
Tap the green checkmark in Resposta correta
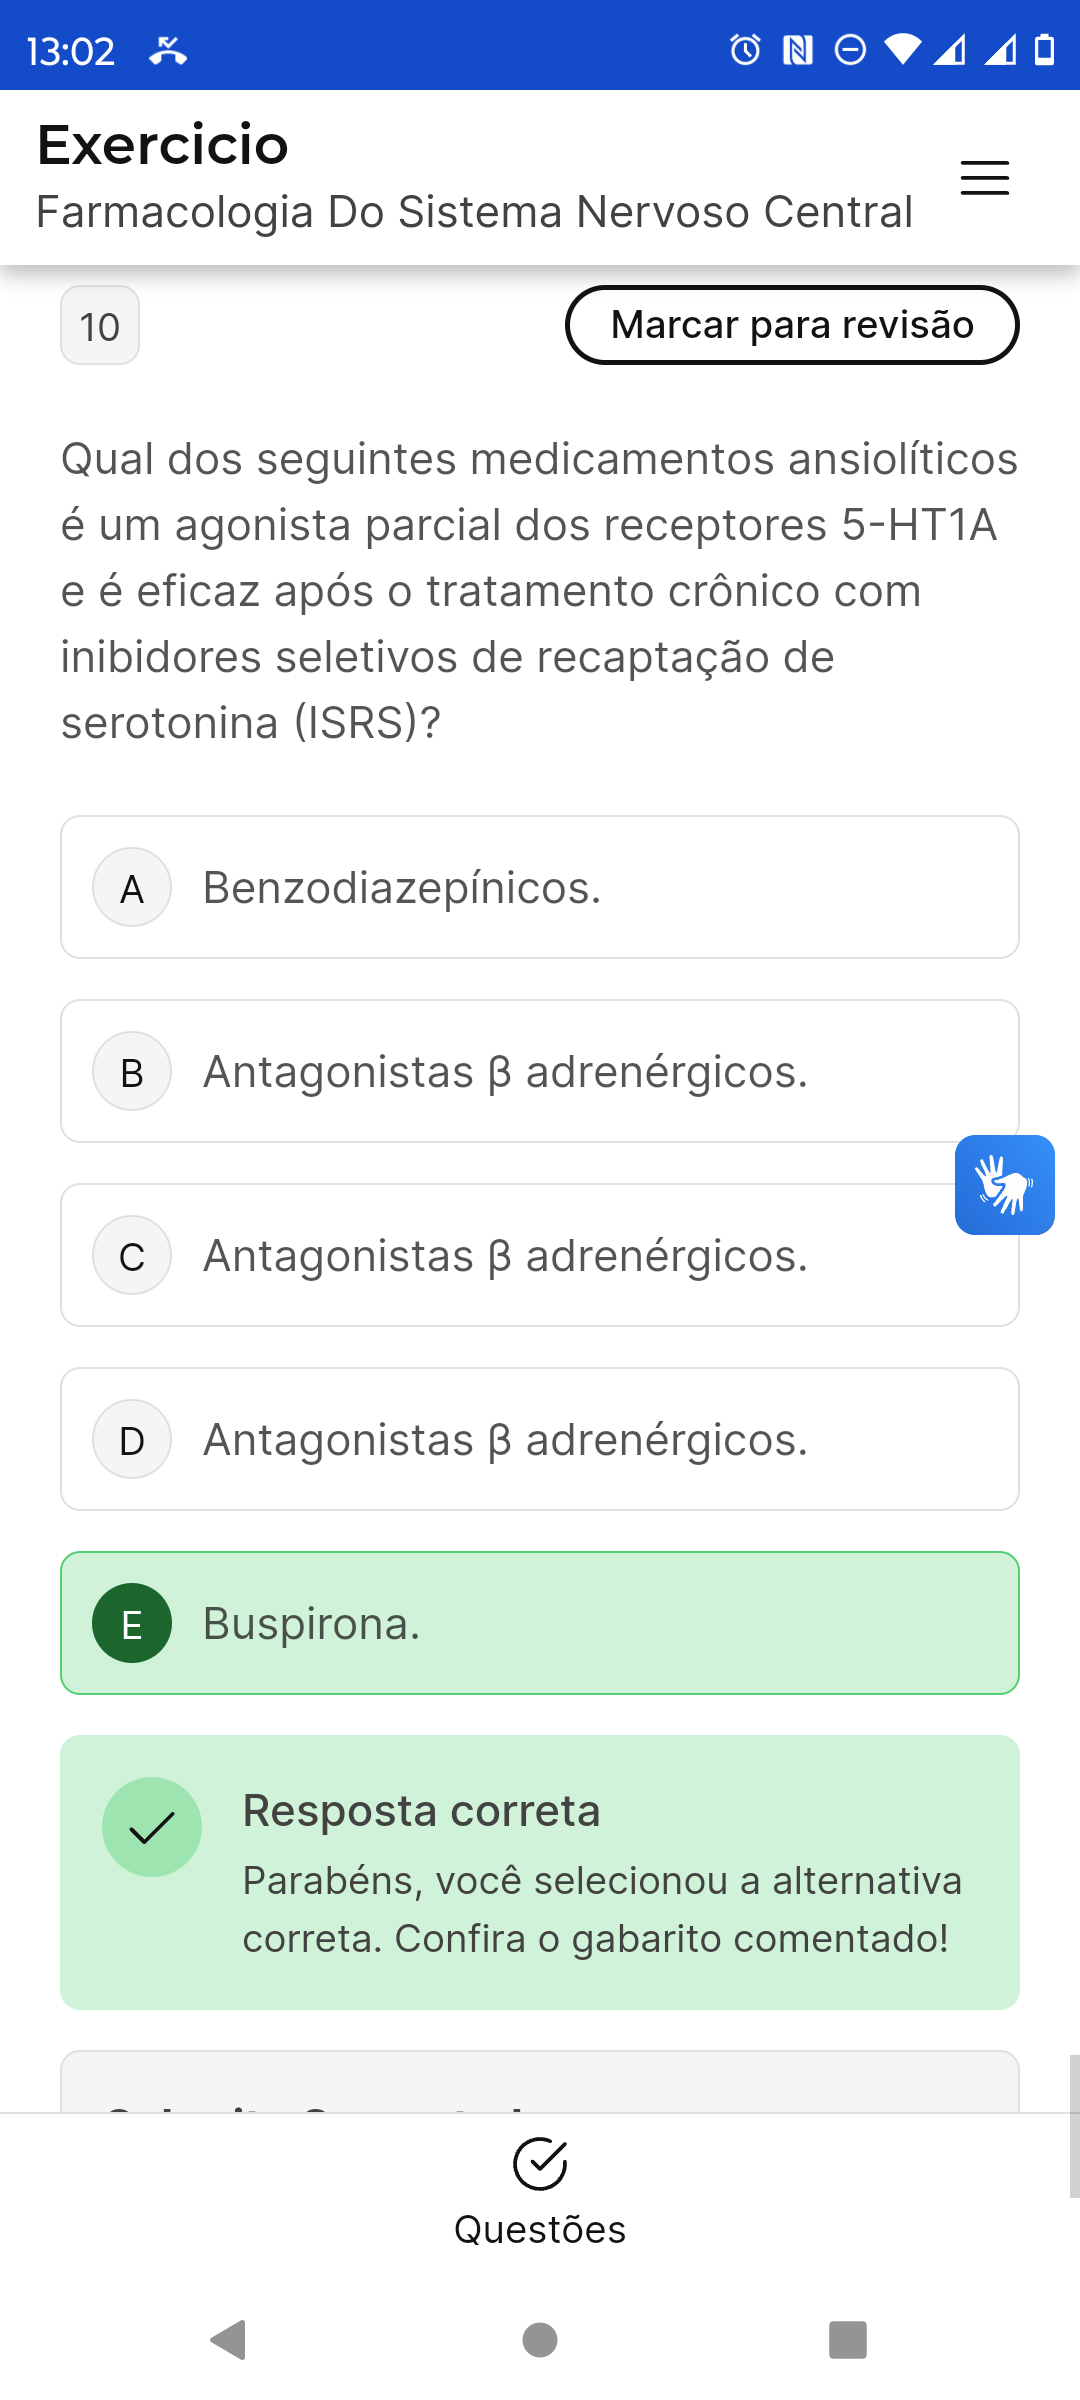152,1827
